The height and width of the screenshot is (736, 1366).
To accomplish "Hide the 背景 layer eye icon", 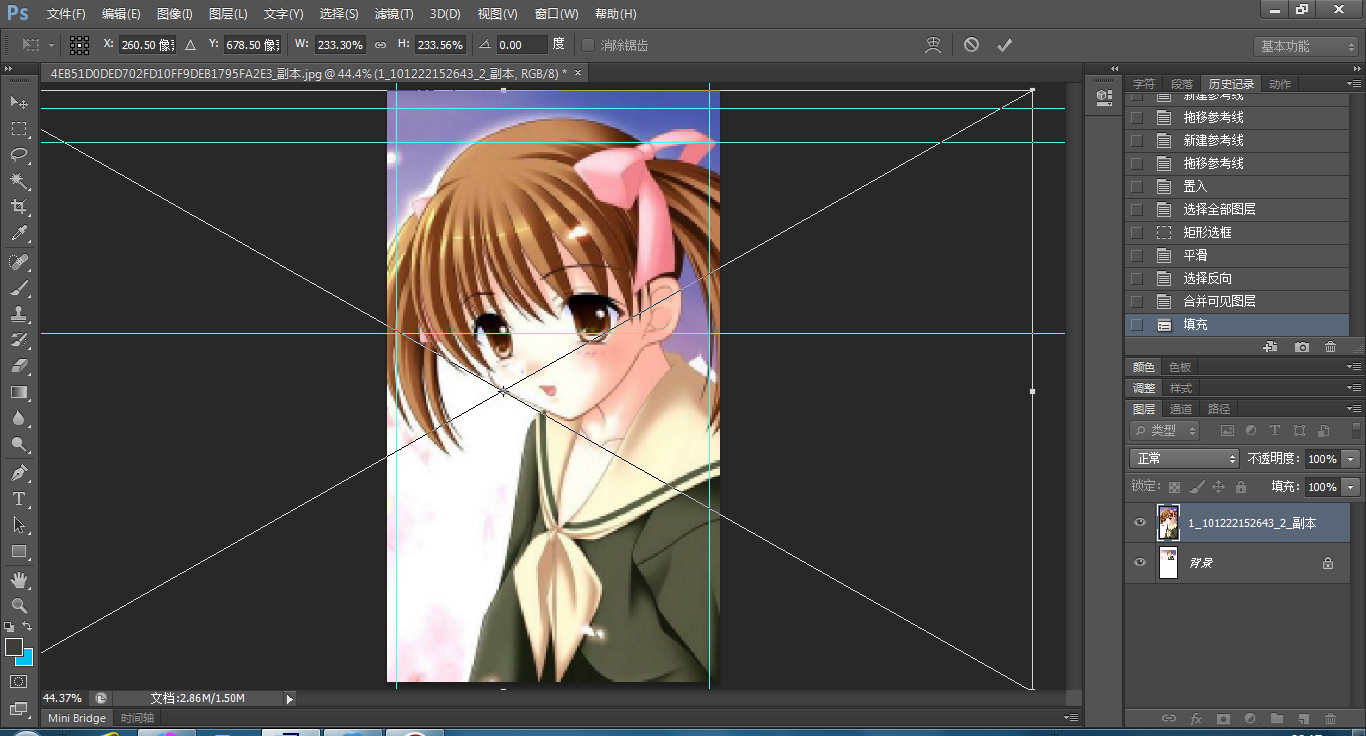I will pos(1139,563).
